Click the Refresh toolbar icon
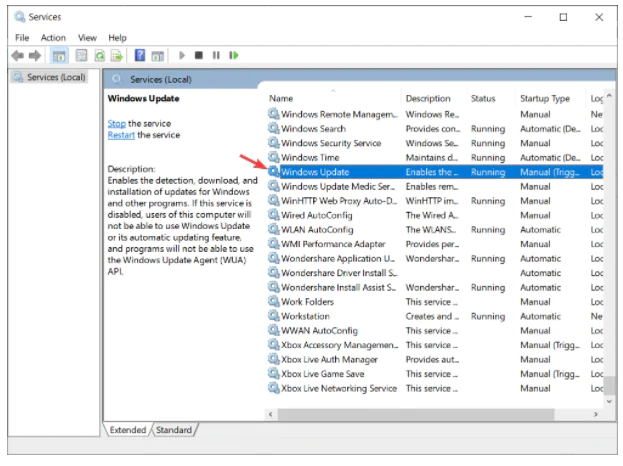The width and height of the screenshot is (623, 466). point(100,56)
